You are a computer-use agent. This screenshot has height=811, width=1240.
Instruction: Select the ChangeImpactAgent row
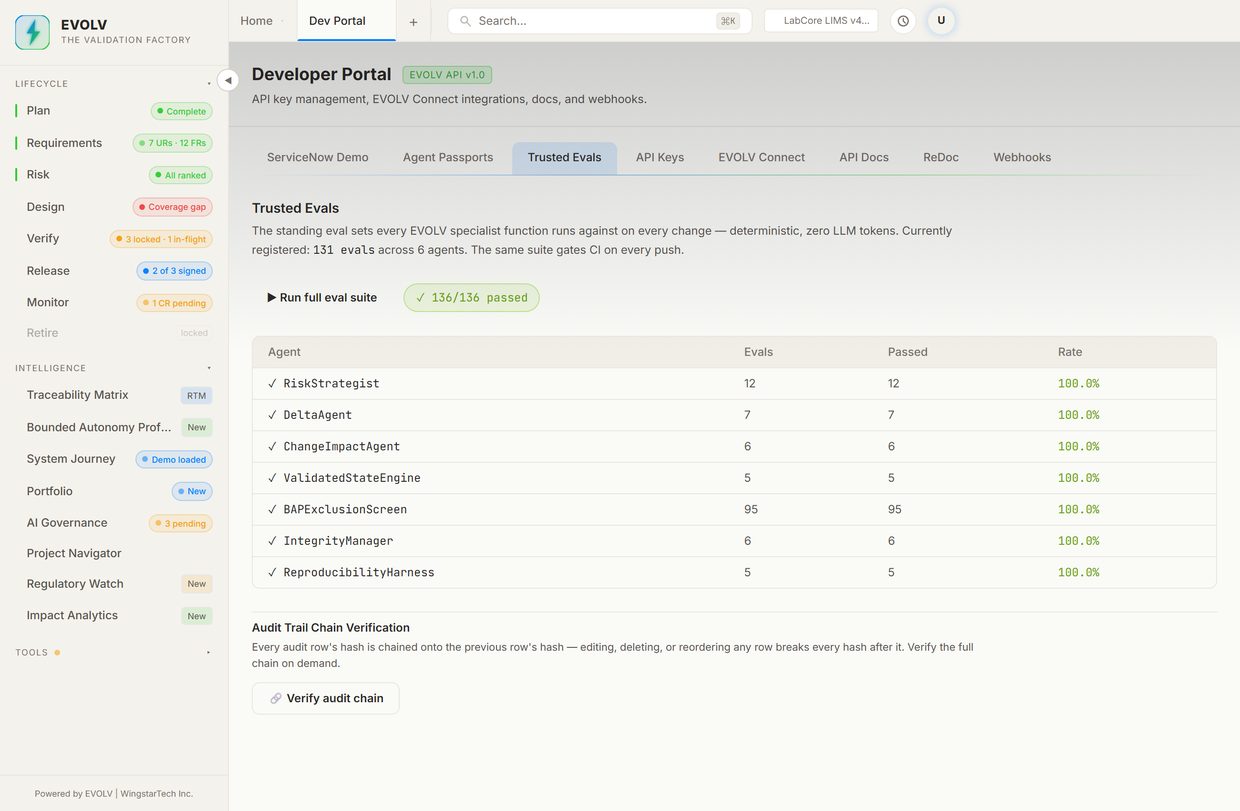click(734, 447)
